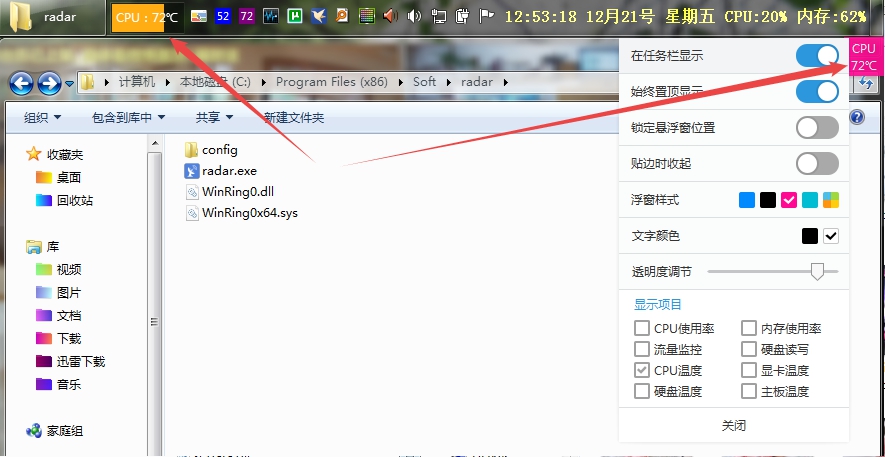Click the 关闭 button in settings panel
Image resolution: width=885 pixels, height=457 pixels.
[733, 426]
